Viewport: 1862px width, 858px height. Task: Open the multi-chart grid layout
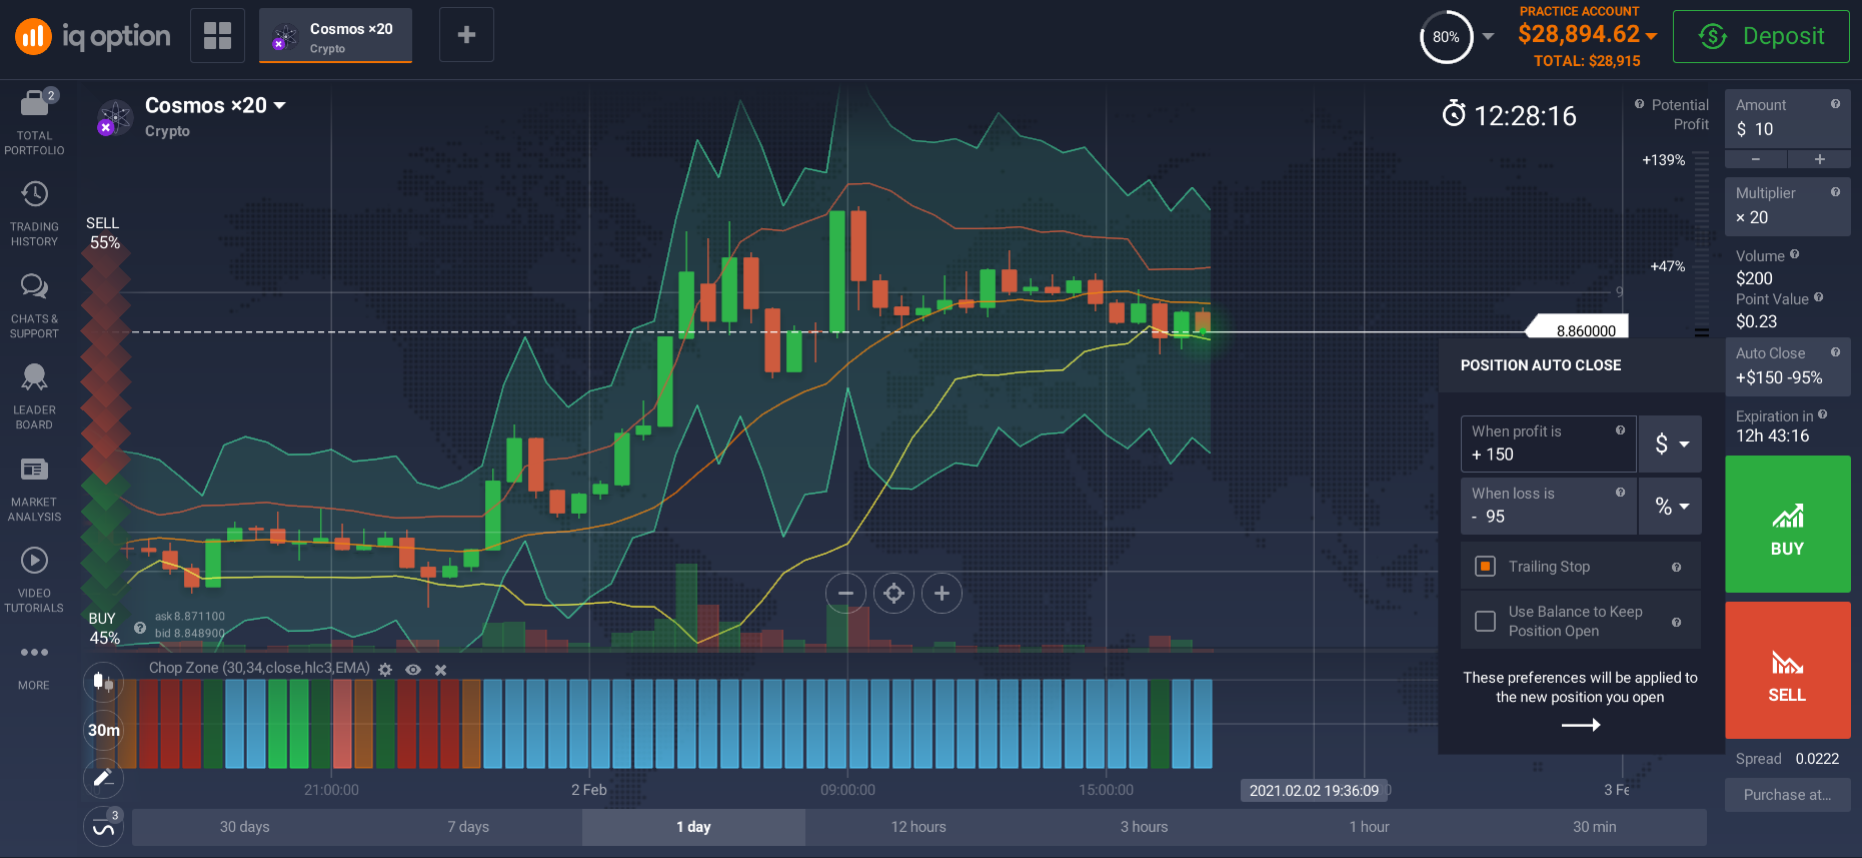point(217,35)
